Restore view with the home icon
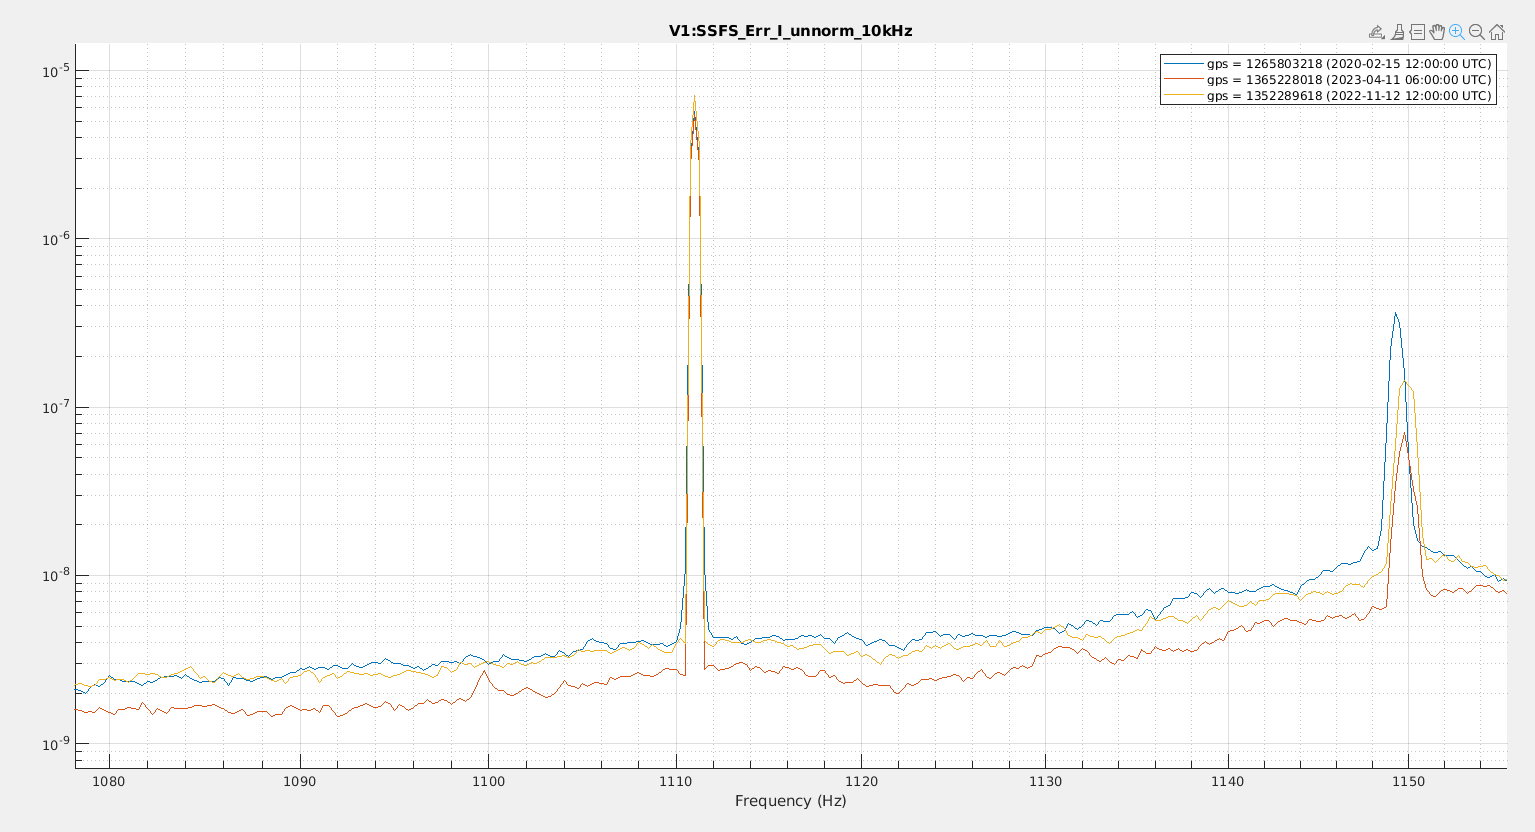1535x832 pixels. pos(1497,32)
